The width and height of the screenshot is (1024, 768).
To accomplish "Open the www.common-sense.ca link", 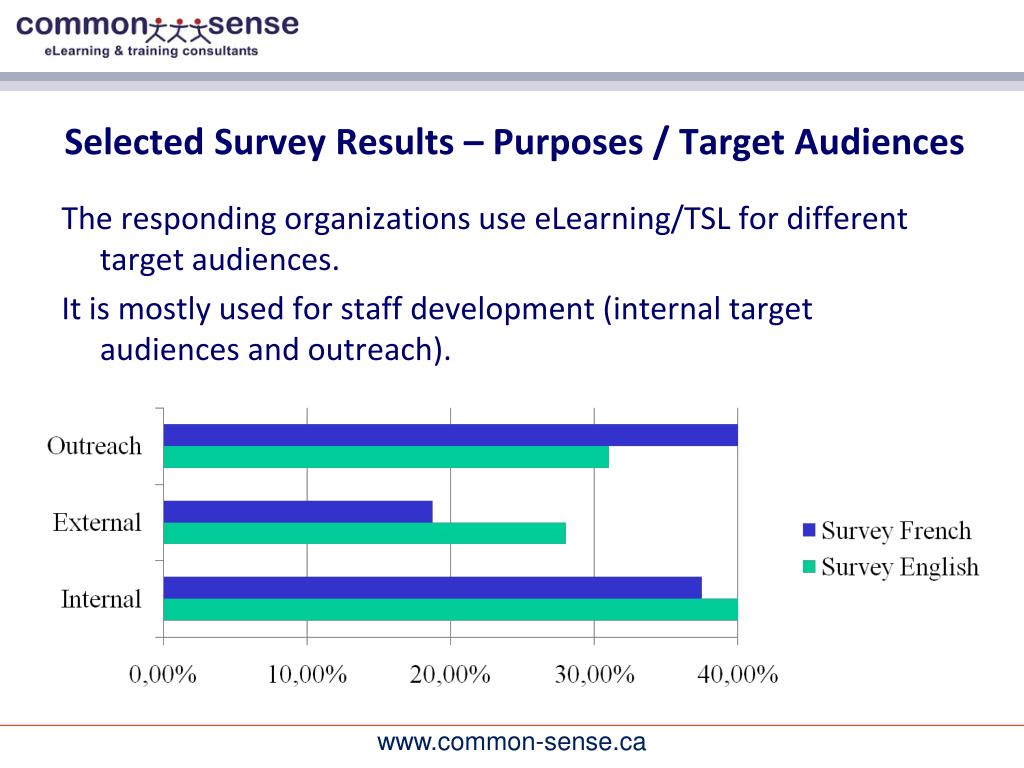I will click(x=511, y=742).
